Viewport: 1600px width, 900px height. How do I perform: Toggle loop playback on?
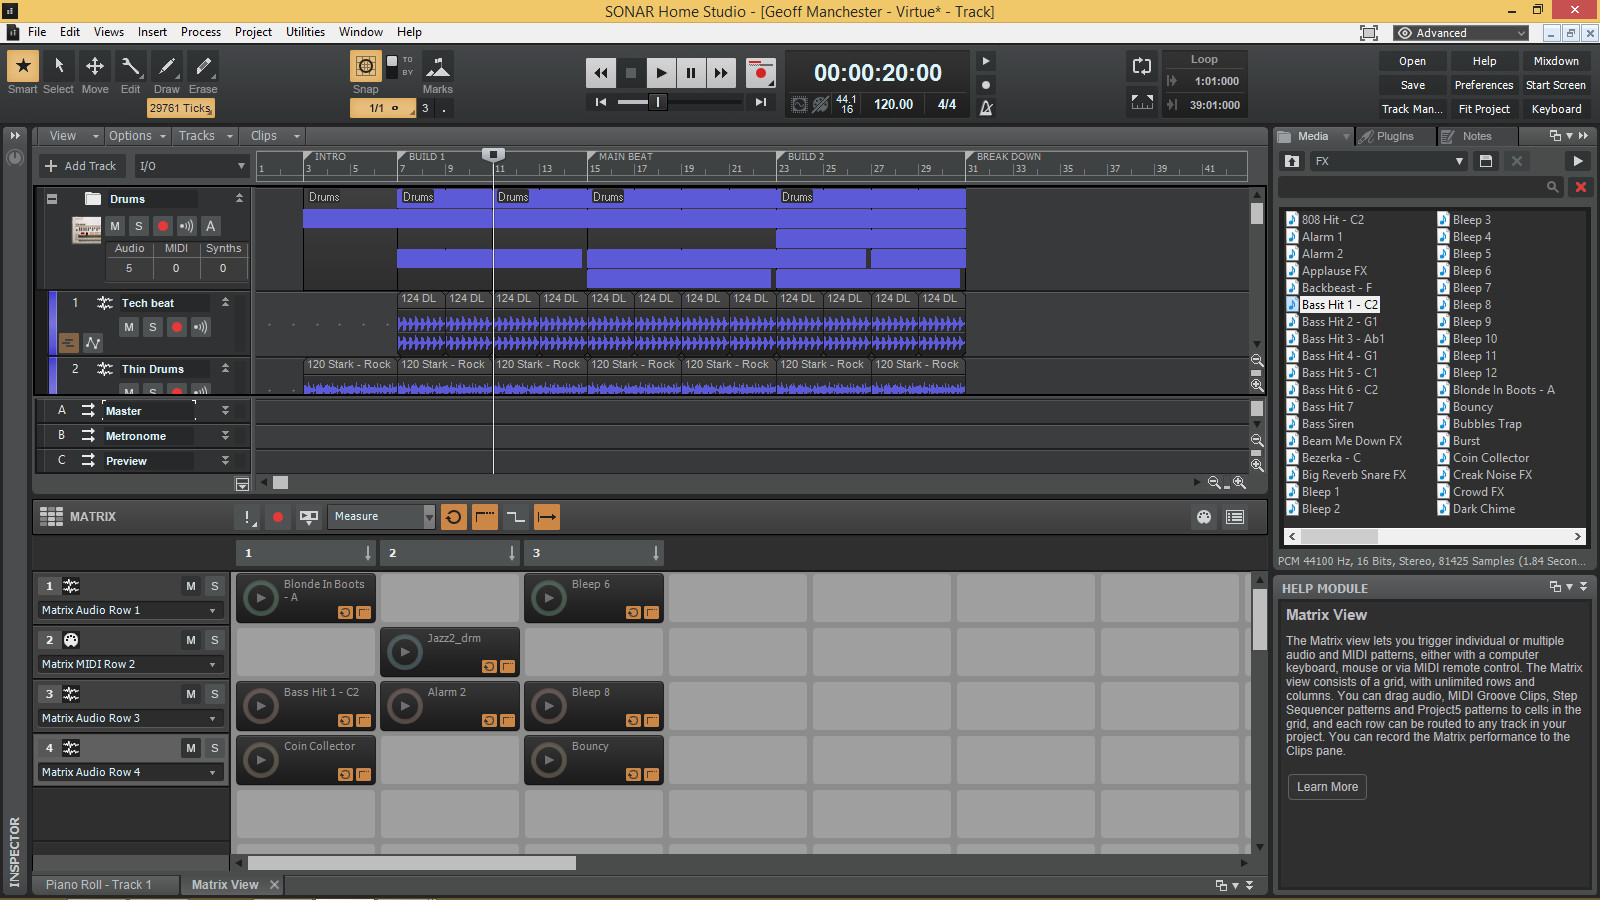coord(1142,66)
